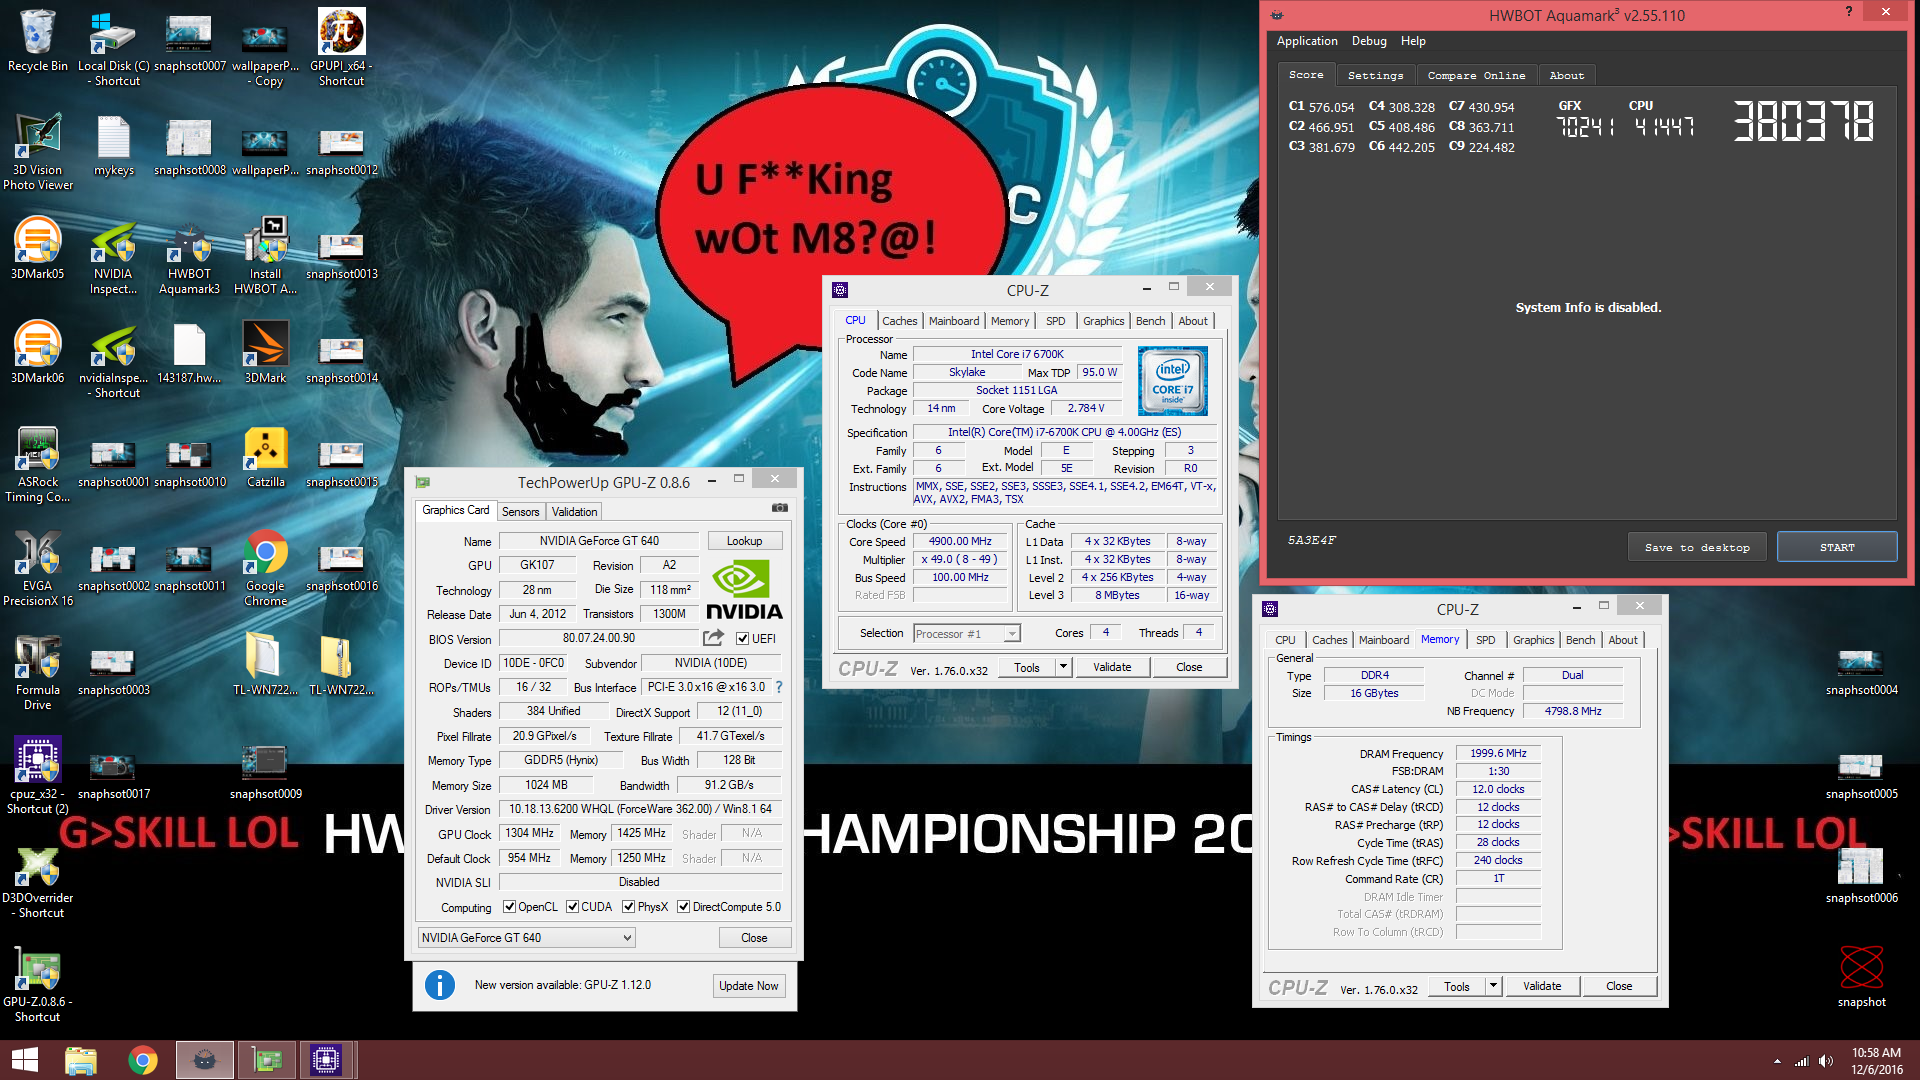Open the Processor #1 selection dropdown
The width and height of the screenshot is (1920, 1080).
[x=966, y=633]
